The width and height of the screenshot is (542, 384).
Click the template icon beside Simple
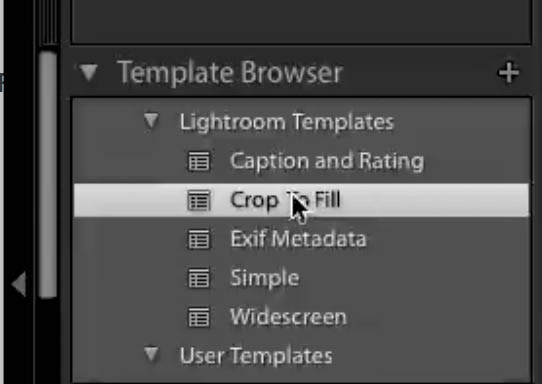pos(199,278)
